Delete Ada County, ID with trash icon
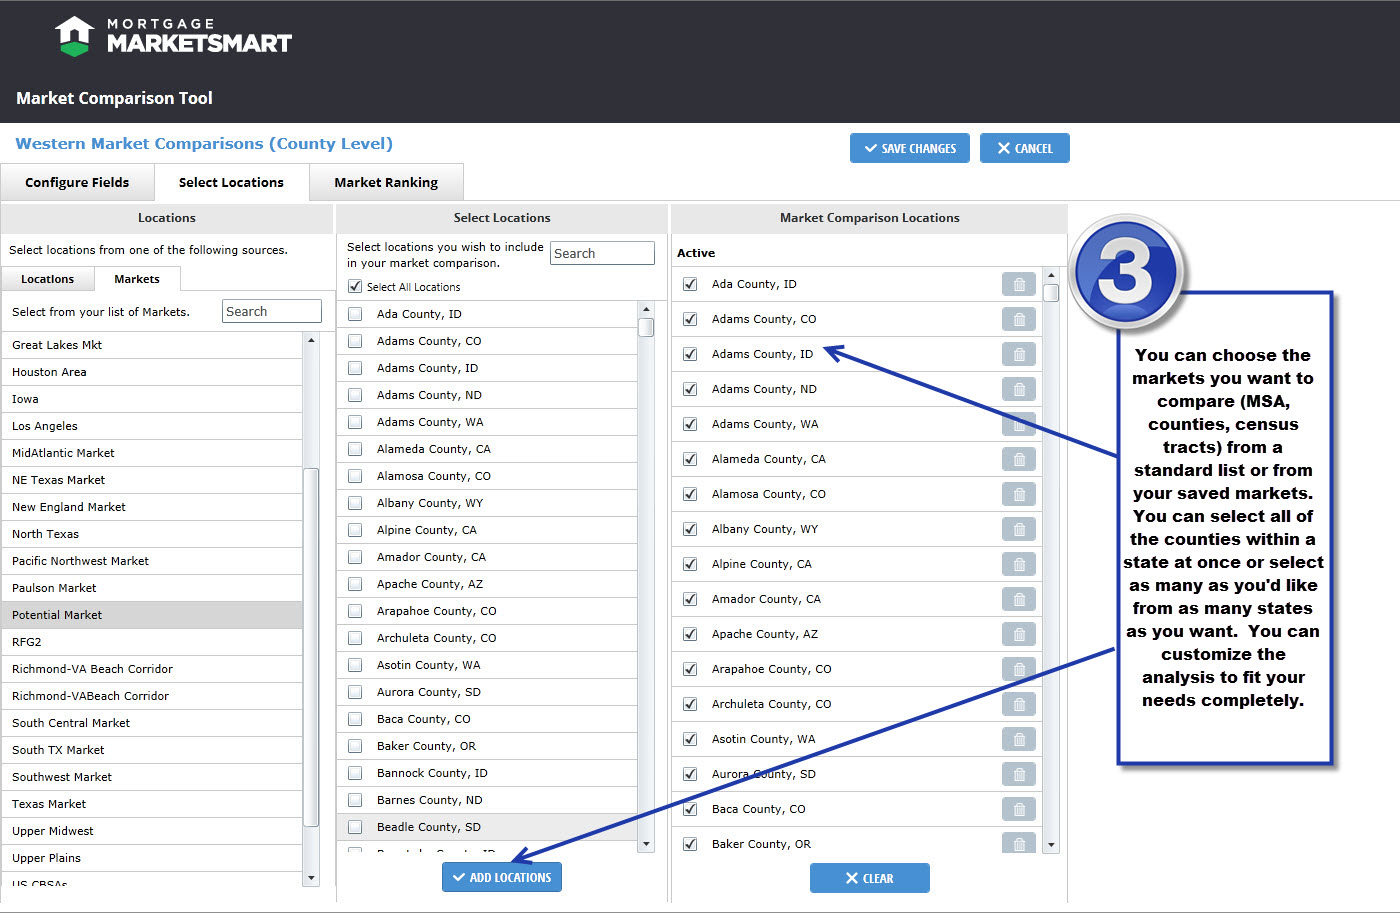This screenshot has height=914, width=1400. coord(1019,285)
